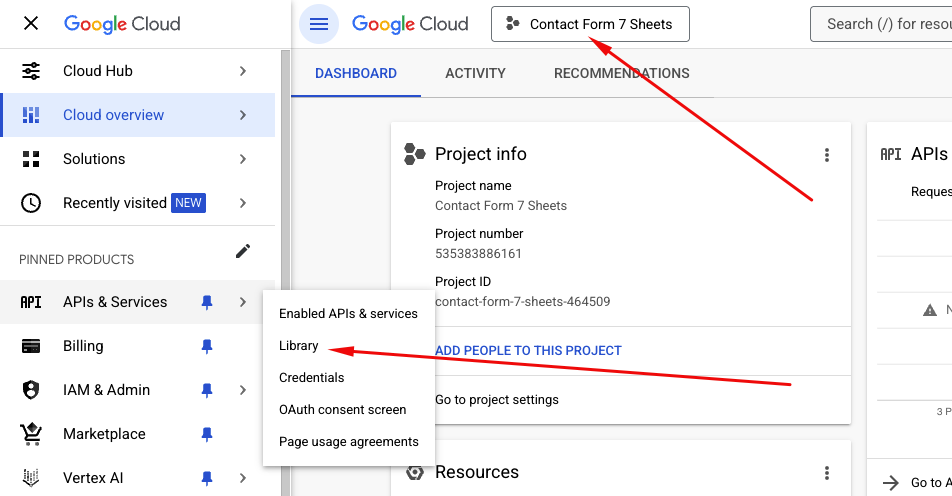Click the Project info hexagon icon
Screen dimensions: 952x496
(415, 154)
